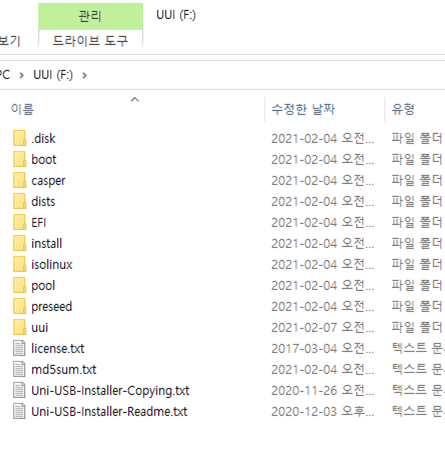Open the 보기 ribbon tab

point(10,41)
